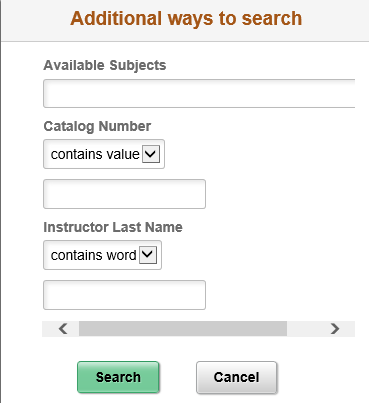
Task: Click the "Catalog Number" label
Action: (x=97, y=126)
